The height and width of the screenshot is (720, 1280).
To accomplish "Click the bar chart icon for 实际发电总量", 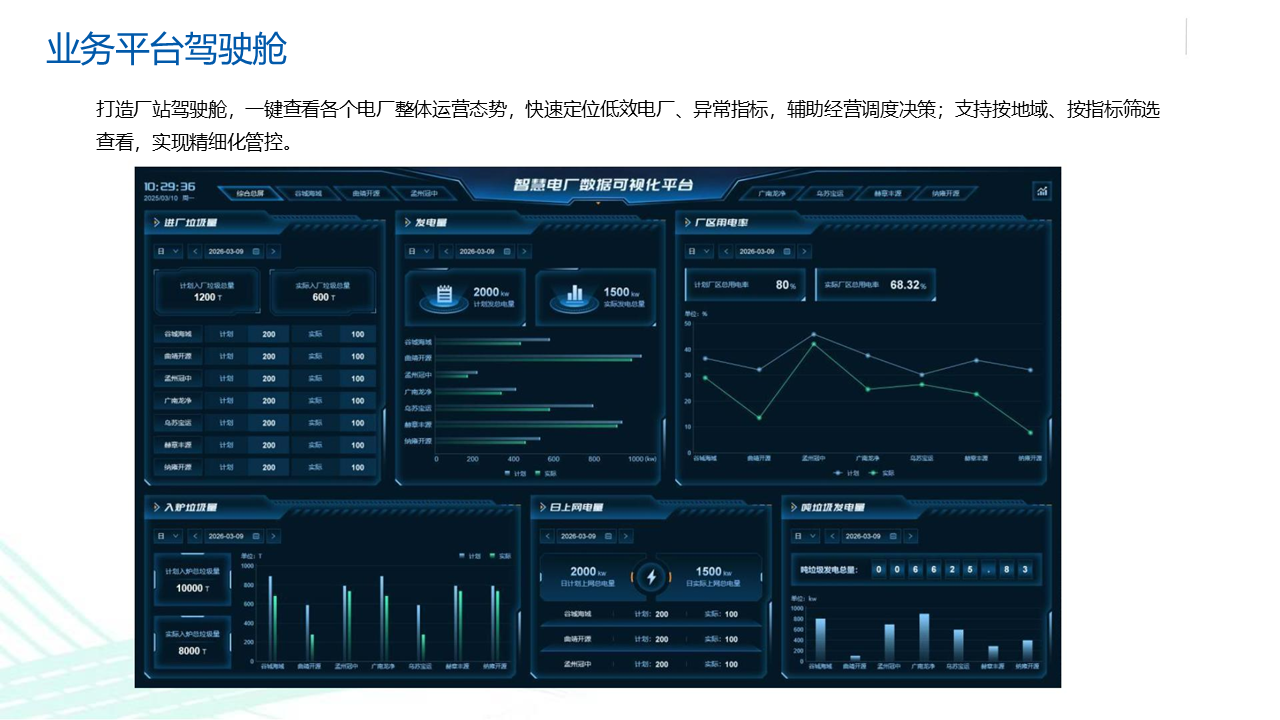I will pos(575,294).
